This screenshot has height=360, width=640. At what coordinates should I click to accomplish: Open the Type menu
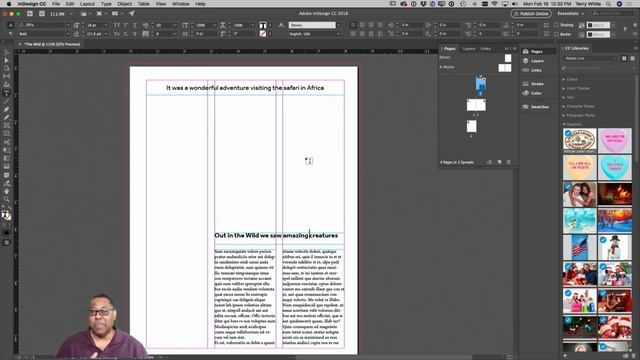[x=106, y=4]
